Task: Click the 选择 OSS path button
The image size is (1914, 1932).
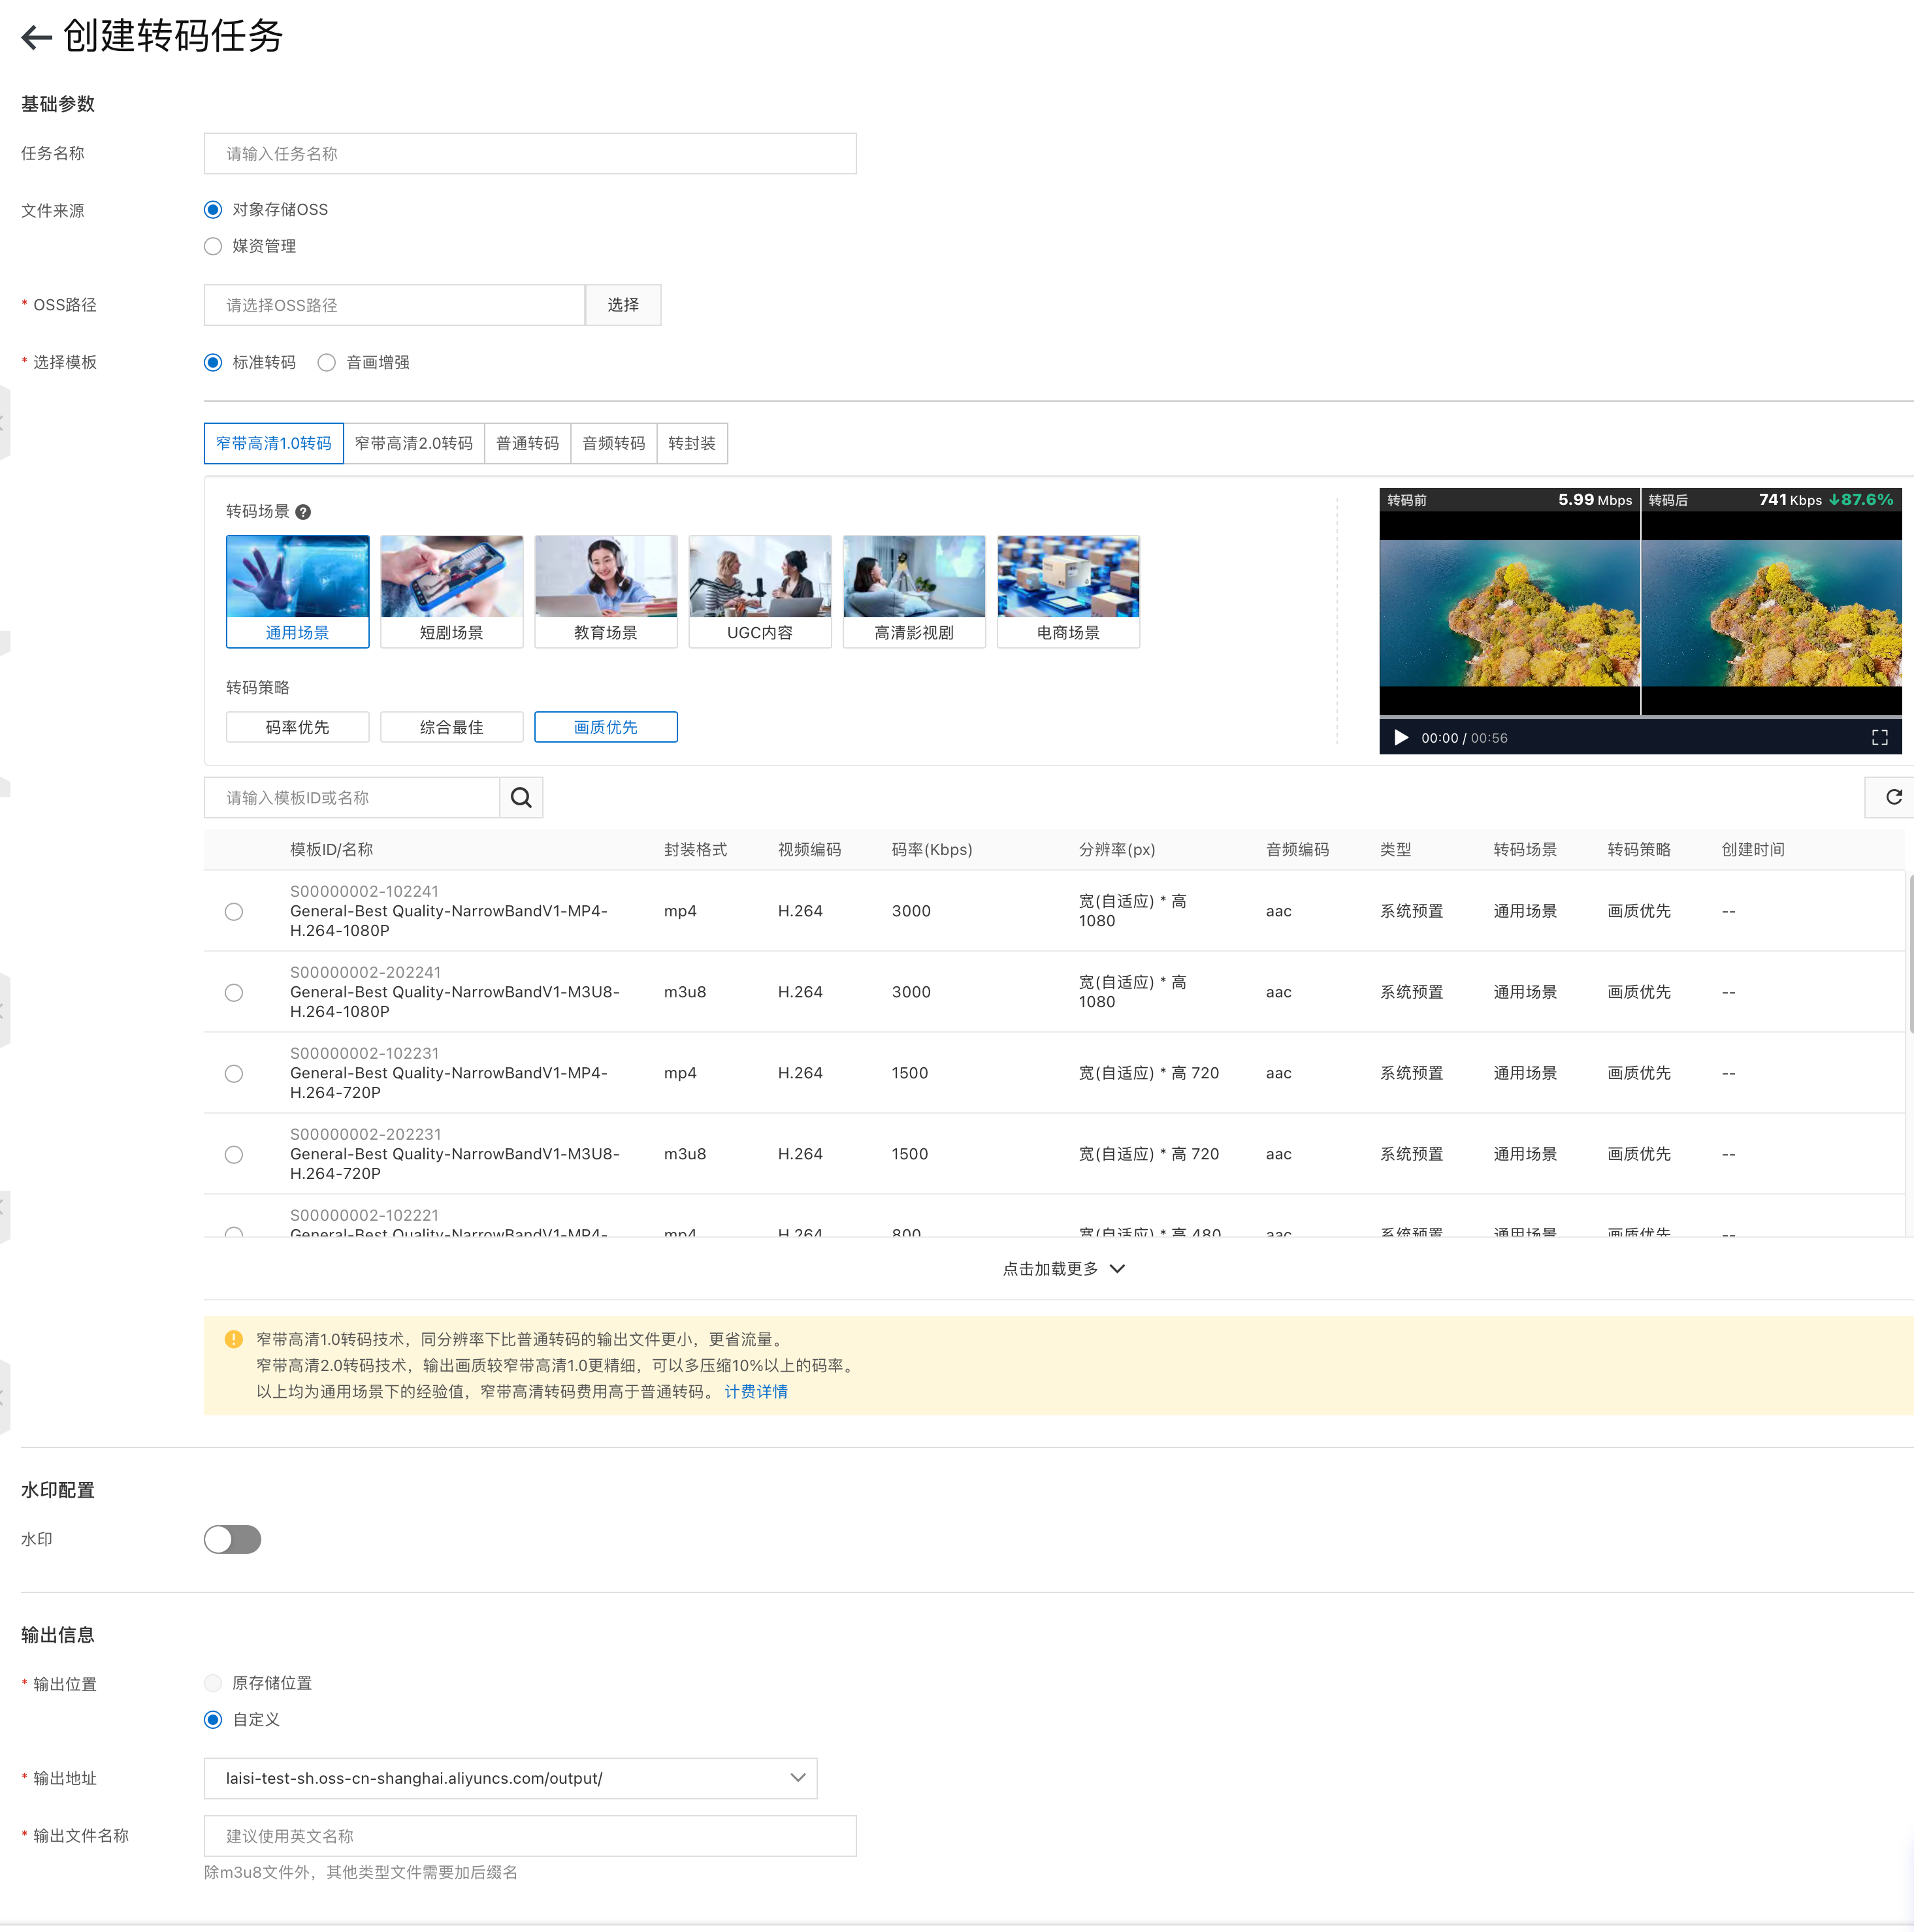Action: click(622, 305)
